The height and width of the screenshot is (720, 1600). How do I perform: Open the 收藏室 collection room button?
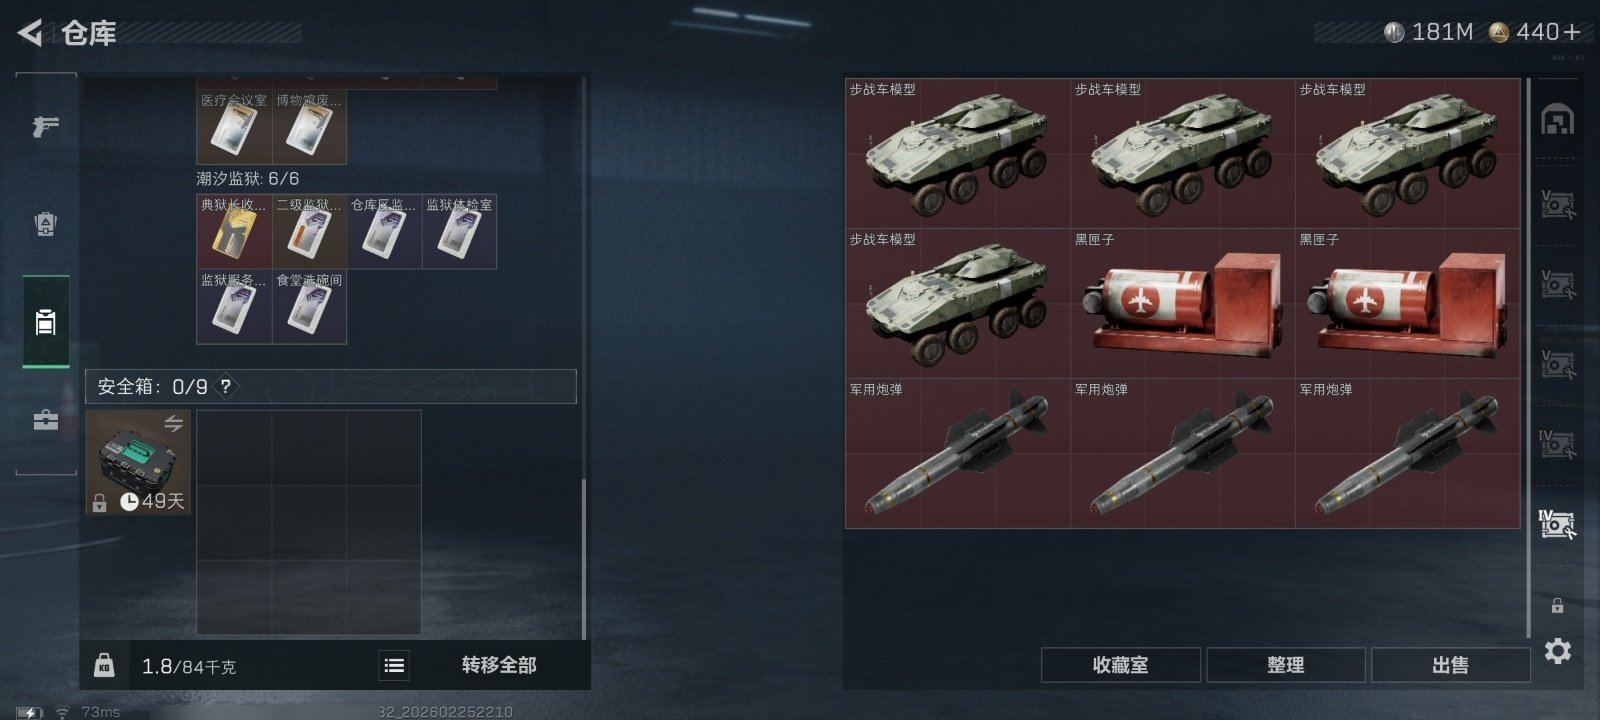[1120, 665]
